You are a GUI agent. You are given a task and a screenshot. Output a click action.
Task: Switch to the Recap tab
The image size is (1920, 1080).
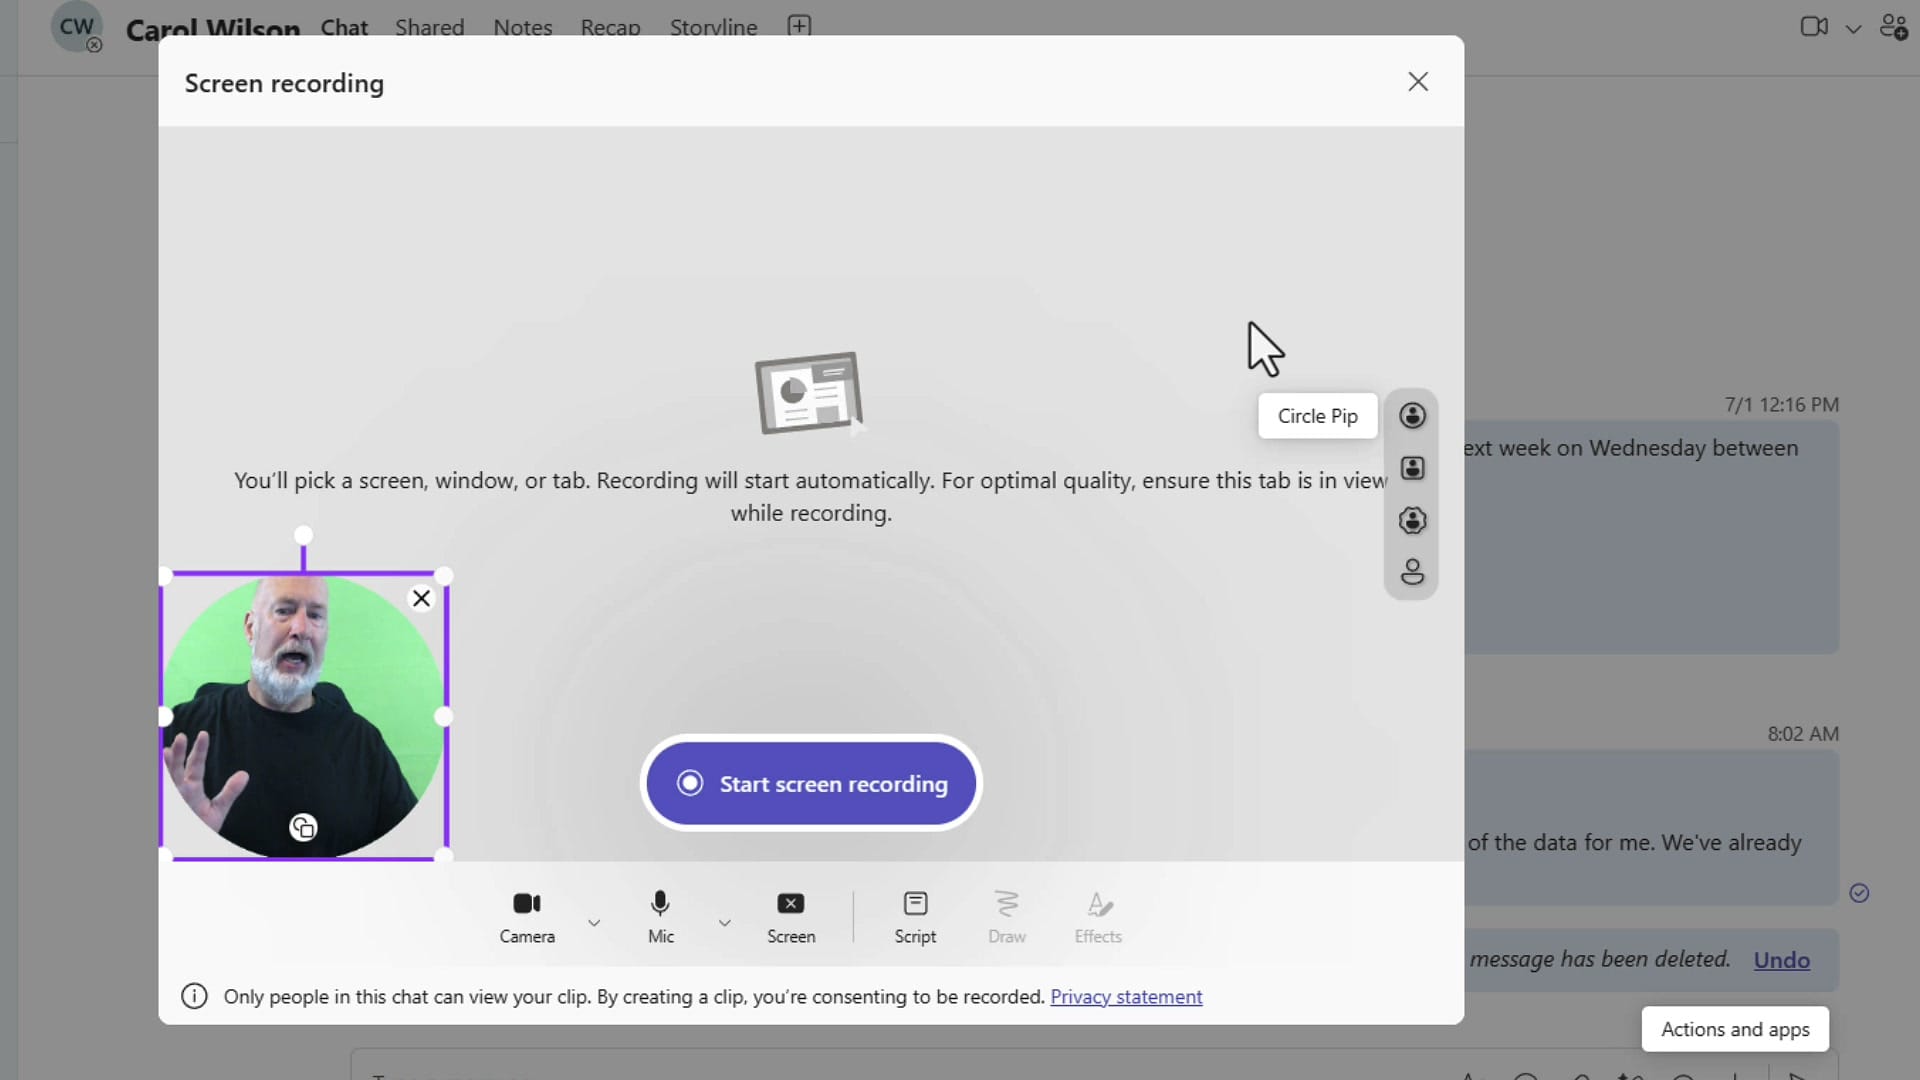pos(610,27)
